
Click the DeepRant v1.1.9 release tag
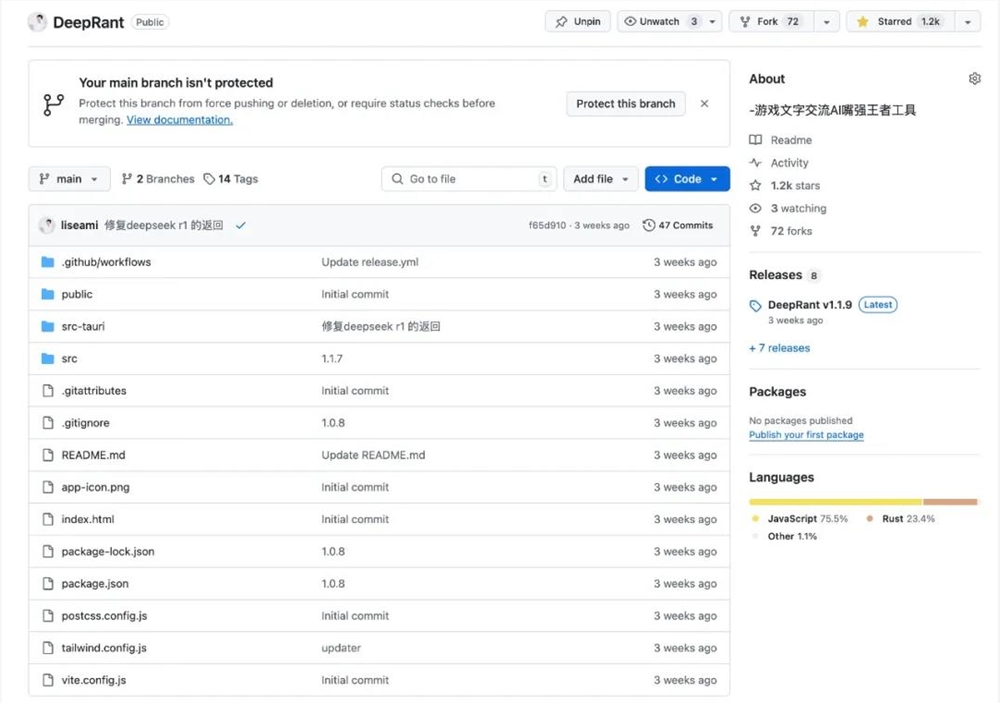click(809, 305)
